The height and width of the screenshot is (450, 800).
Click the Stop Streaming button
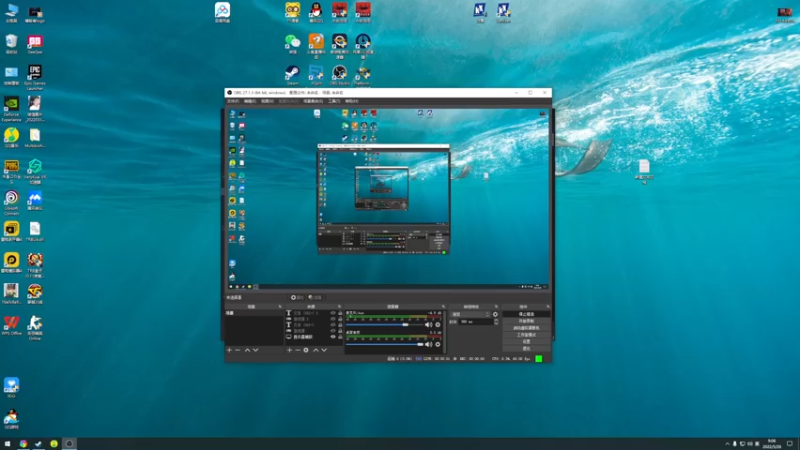click(526, 314)
